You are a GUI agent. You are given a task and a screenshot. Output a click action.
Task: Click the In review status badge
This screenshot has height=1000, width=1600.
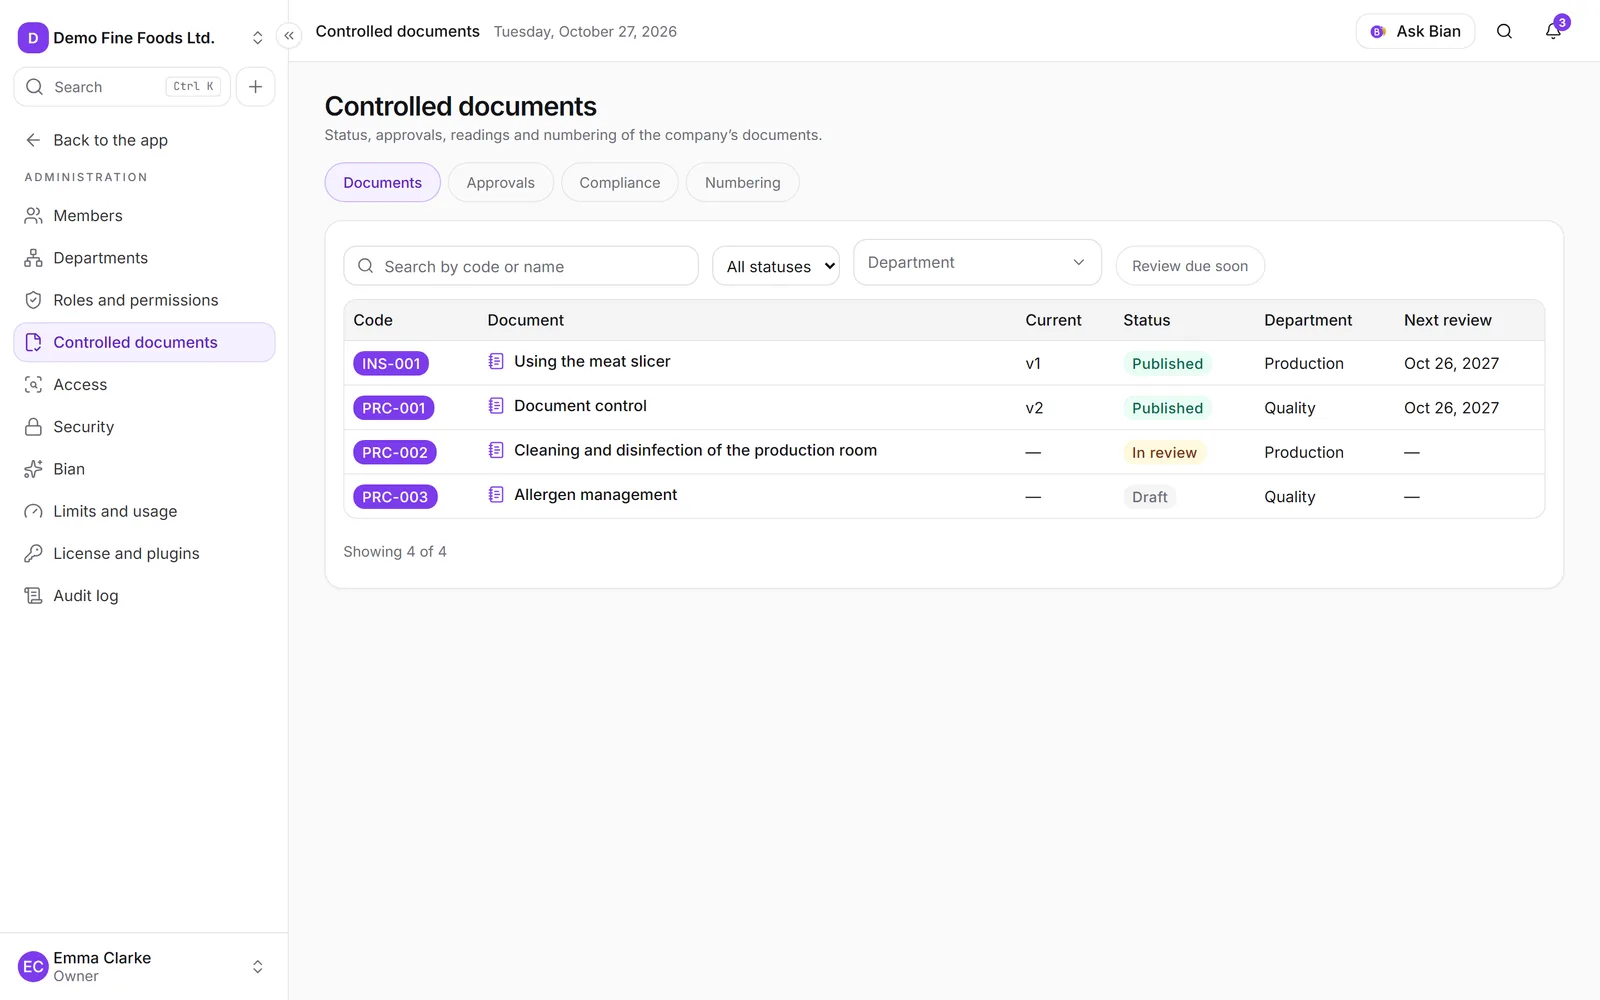tap(1164, 453)
